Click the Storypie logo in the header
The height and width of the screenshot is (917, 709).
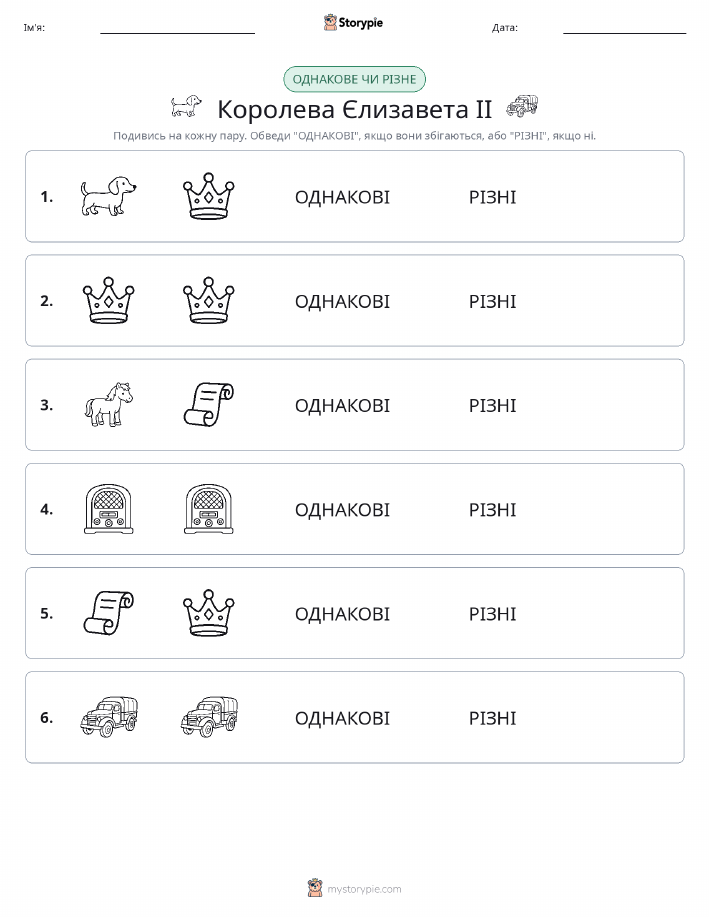pyautogui.click(x=353, y=23)
